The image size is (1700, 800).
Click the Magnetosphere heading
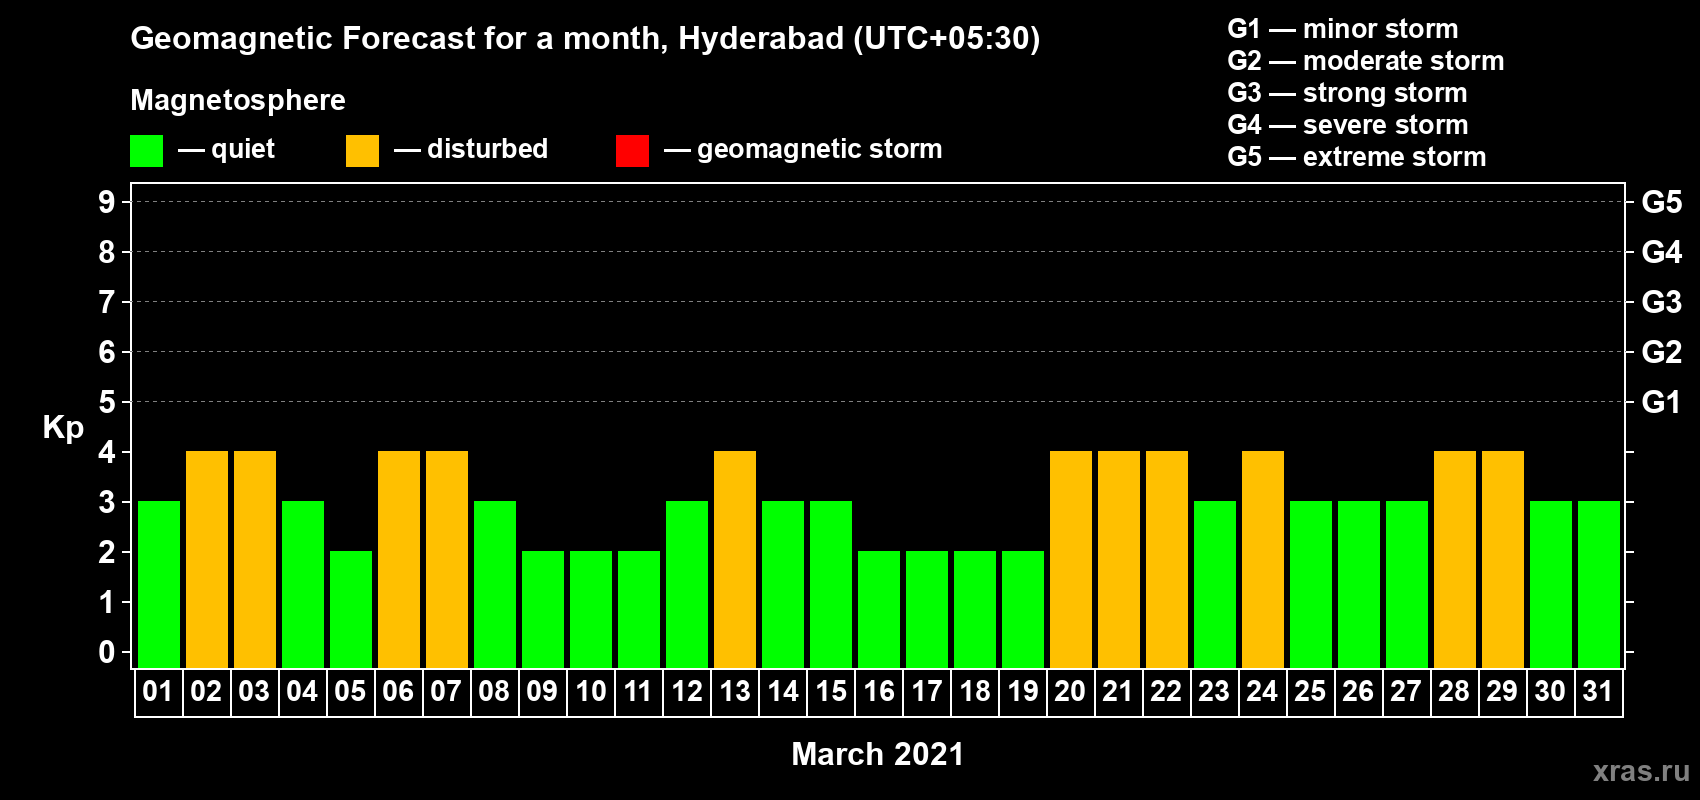[x=238, y=100]
